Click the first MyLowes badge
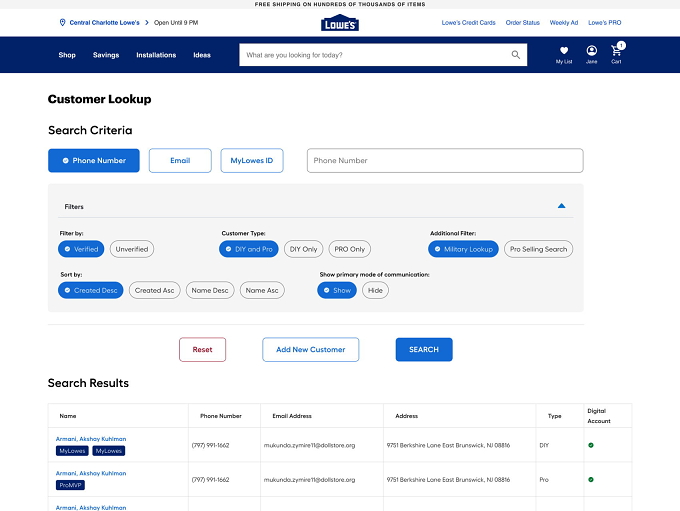The width and height of the screenshot is (680, 511). coord(72,451)
